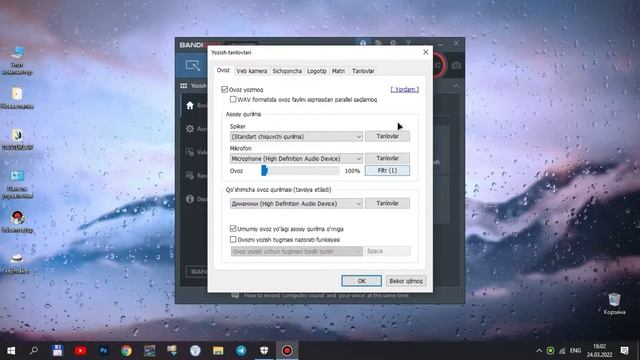Open the Home section in Bandicam sidebar
The image size is (640, 360).
click(x=190, y=106)
